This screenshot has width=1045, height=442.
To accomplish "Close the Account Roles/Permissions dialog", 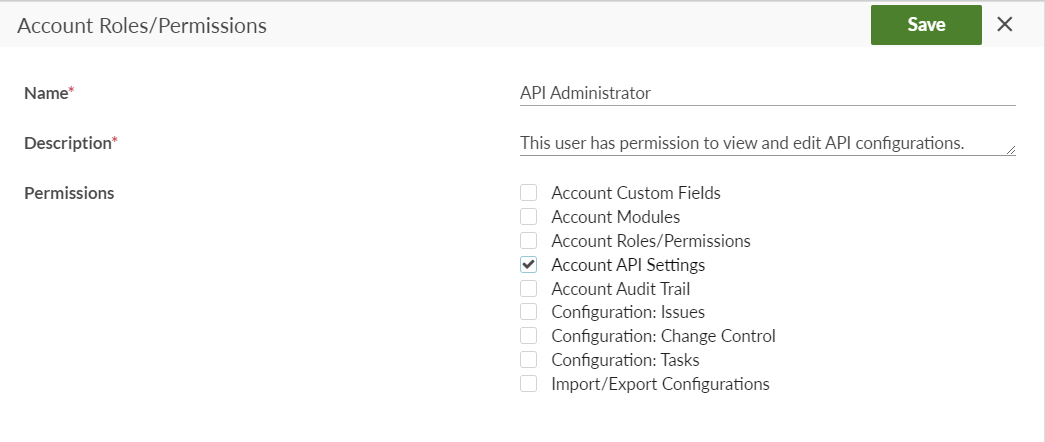I will pos(1004,25).
